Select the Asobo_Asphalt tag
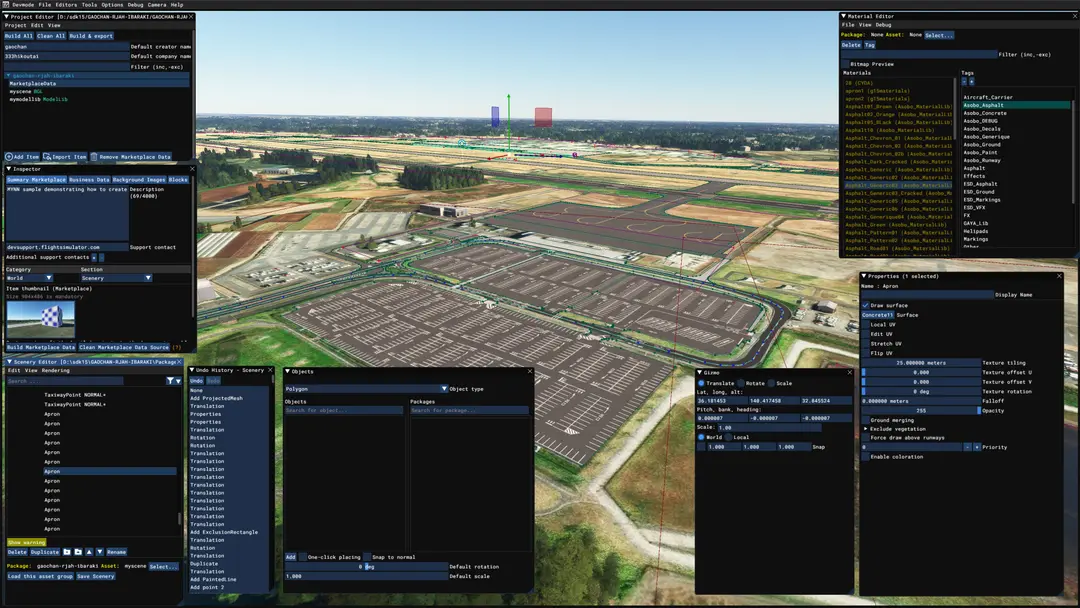Screen dimensions: 1080x608 (1017, 105)
